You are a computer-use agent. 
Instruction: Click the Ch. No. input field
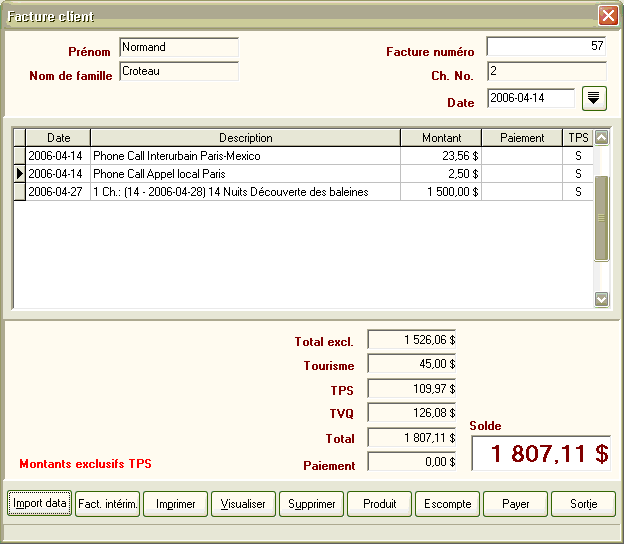(546, 72)
